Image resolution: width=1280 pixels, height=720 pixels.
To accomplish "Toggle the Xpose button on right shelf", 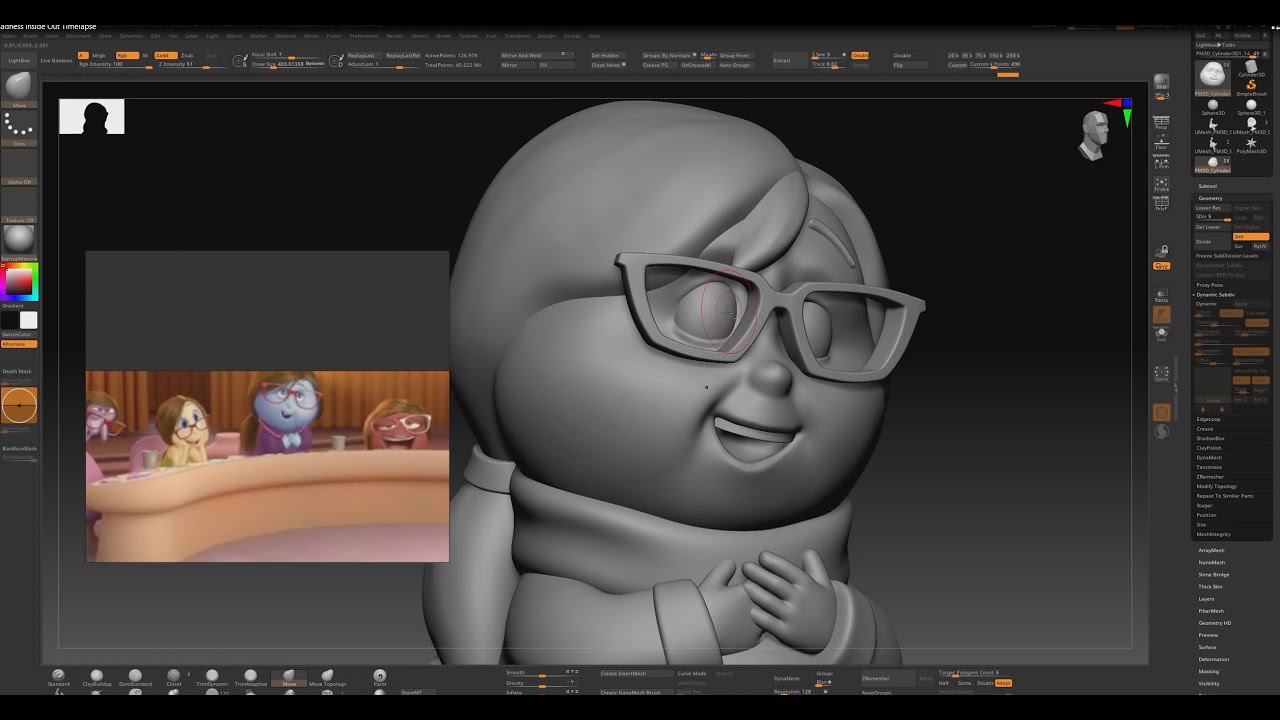I will point(1161,373).
